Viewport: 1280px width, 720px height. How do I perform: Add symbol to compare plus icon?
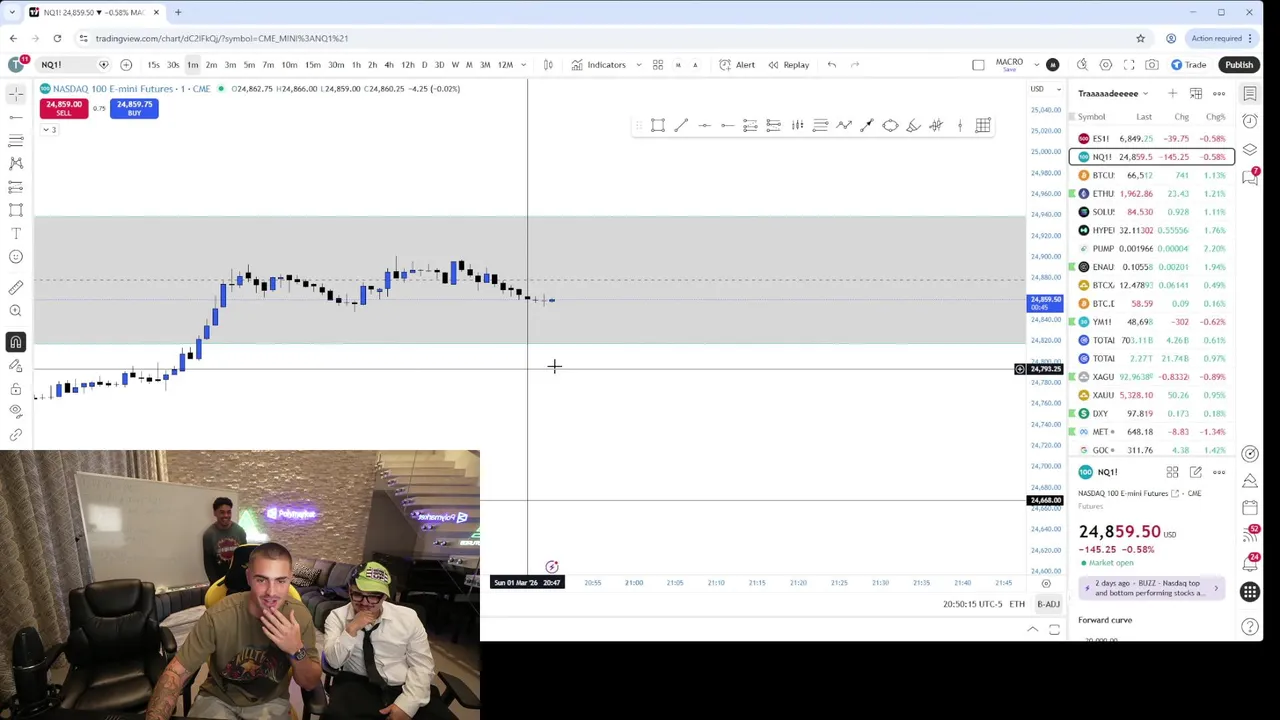point(126,65)
